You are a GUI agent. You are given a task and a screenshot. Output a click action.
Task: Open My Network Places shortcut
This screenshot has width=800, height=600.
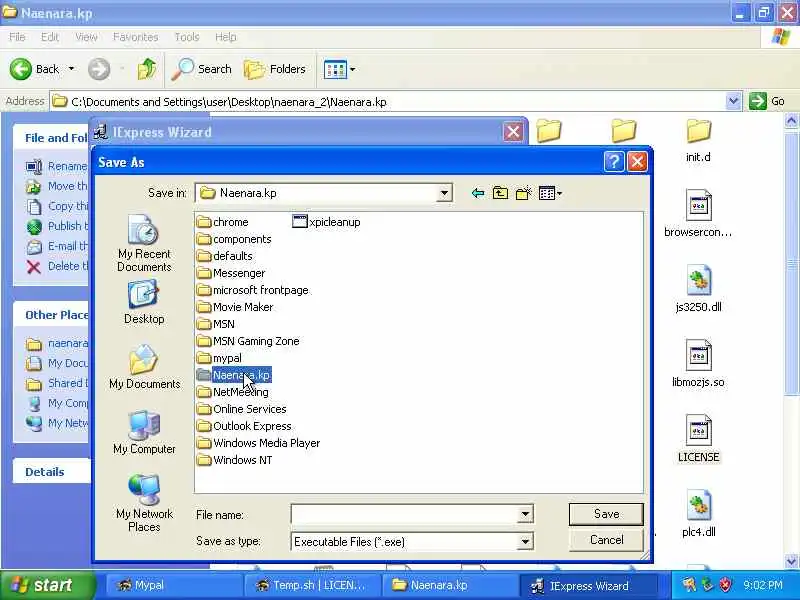144,503
